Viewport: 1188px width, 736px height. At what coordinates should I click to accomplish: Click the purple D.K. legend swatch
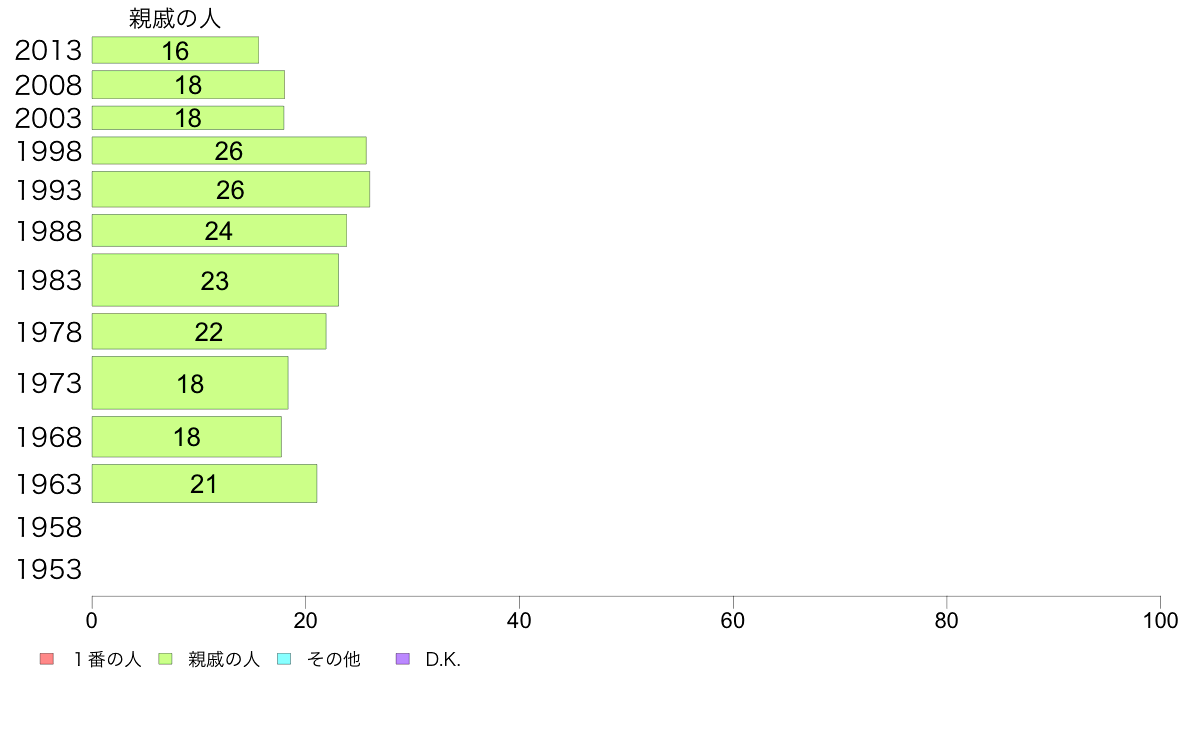(x=402, y=659)
